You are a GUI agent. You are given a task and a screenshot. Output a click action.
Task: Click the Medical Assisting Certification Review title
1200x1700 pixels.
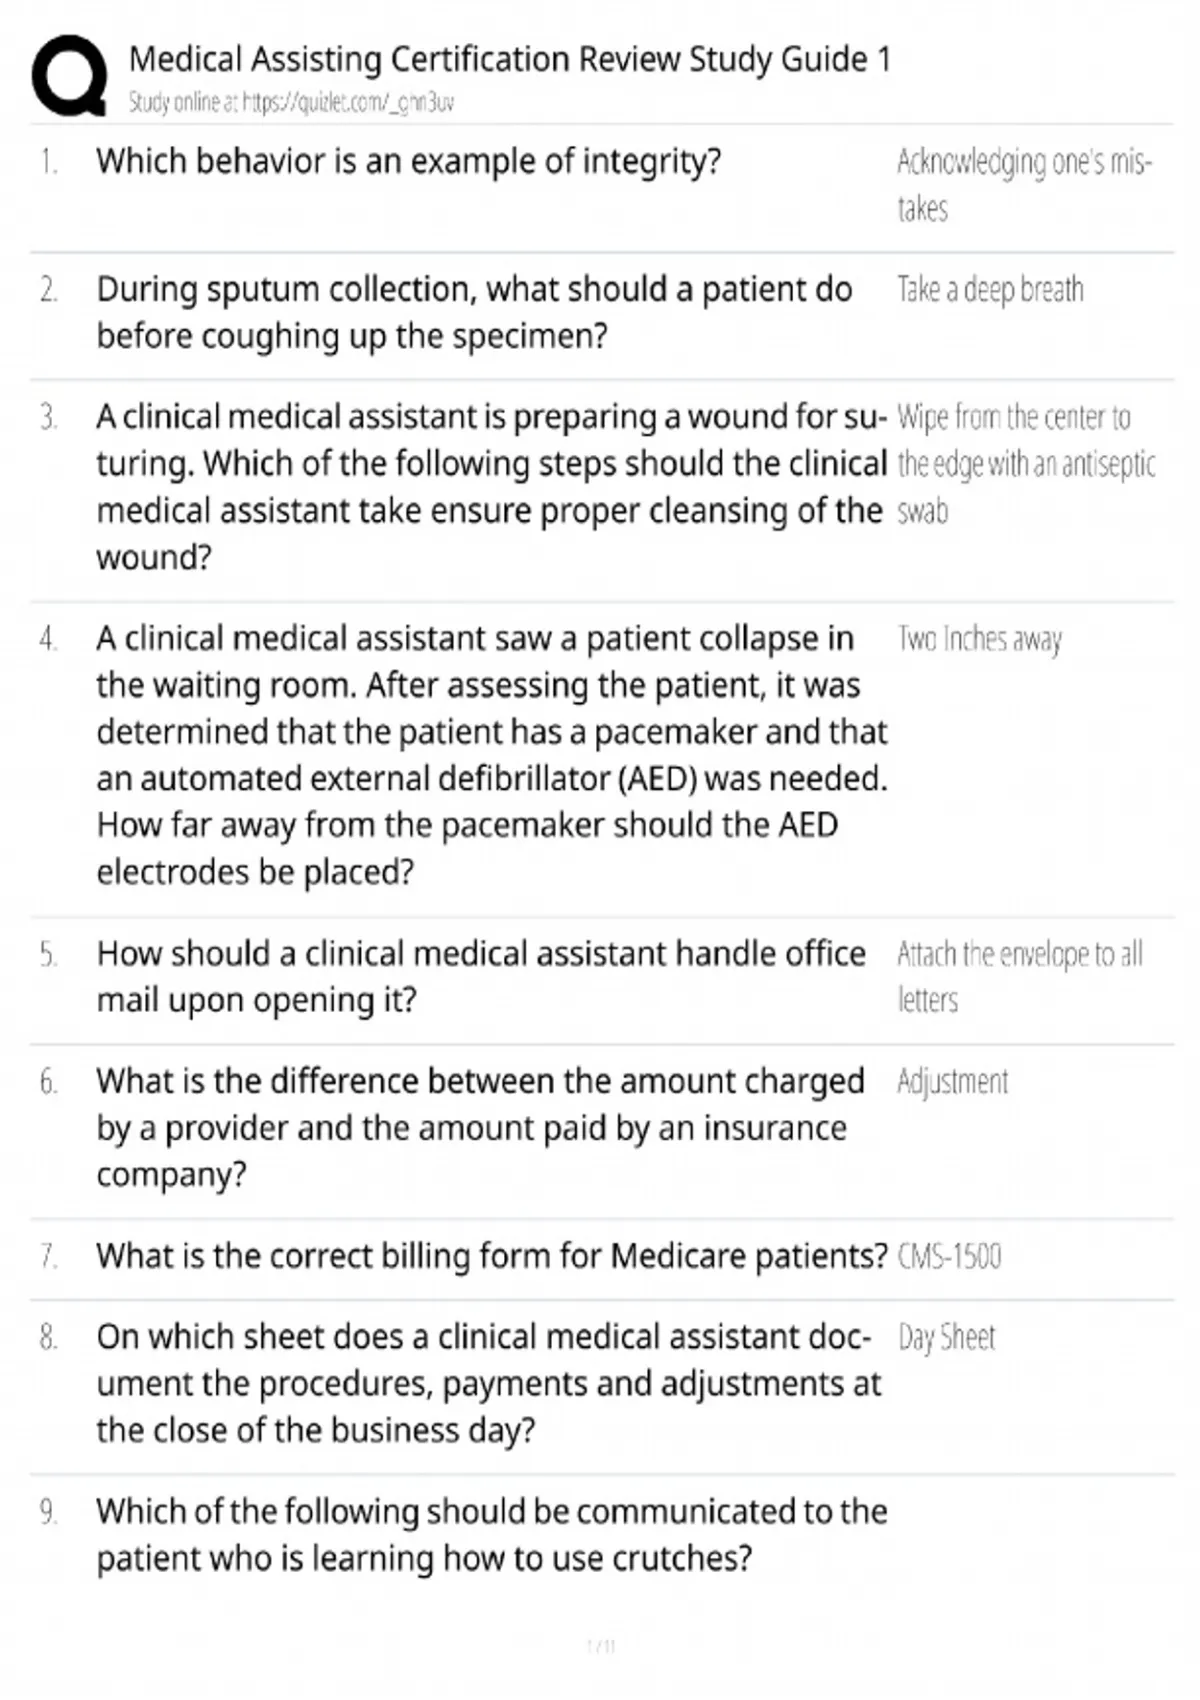point(509,59)
